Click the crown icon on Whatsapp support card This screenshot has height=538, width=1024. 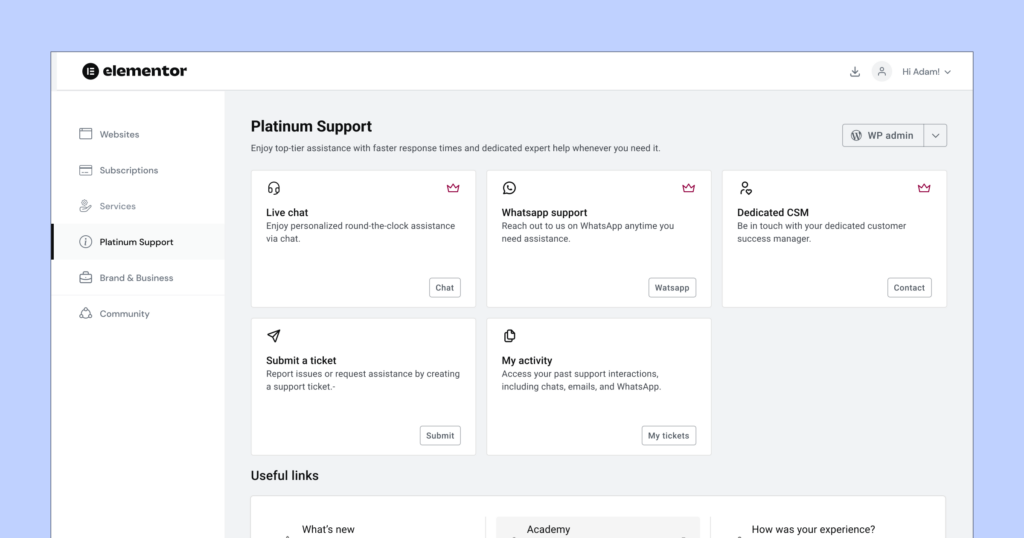click(688, 188)
